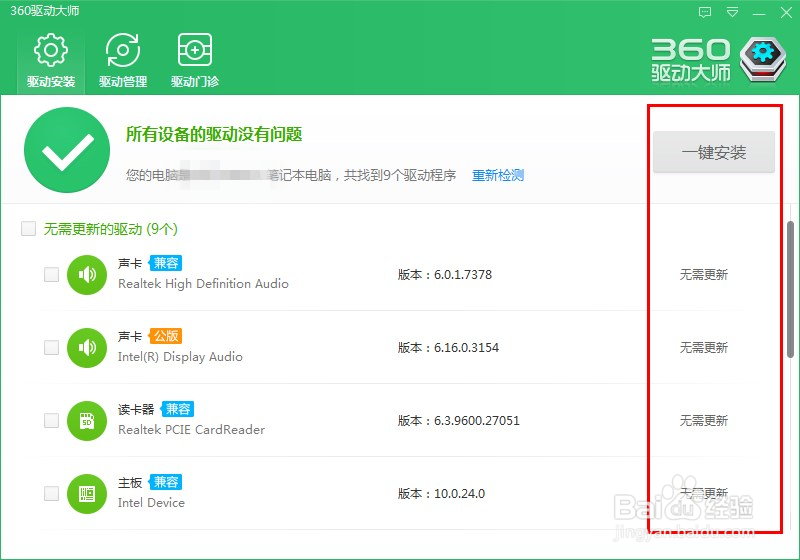Click the 重新检测 link

click(x=498, y=175)
